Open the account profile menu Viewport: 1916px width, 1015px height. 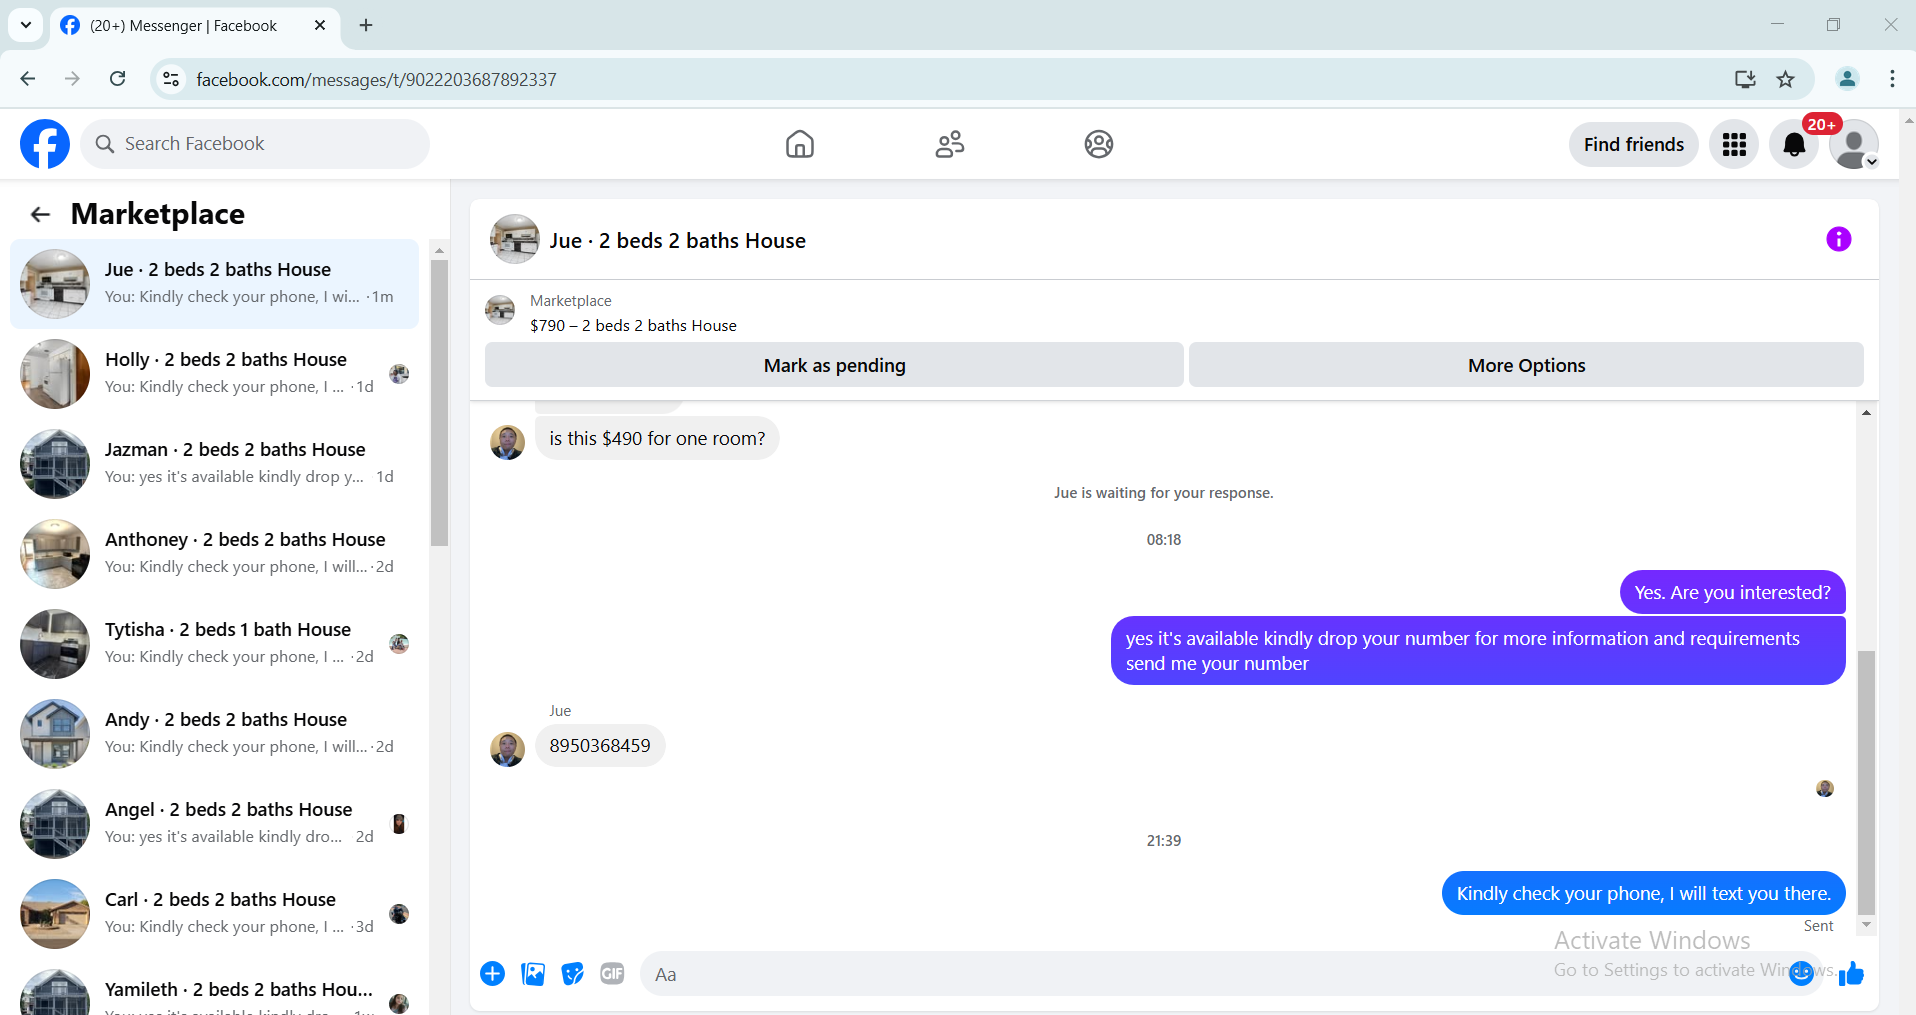[1854, 145]
